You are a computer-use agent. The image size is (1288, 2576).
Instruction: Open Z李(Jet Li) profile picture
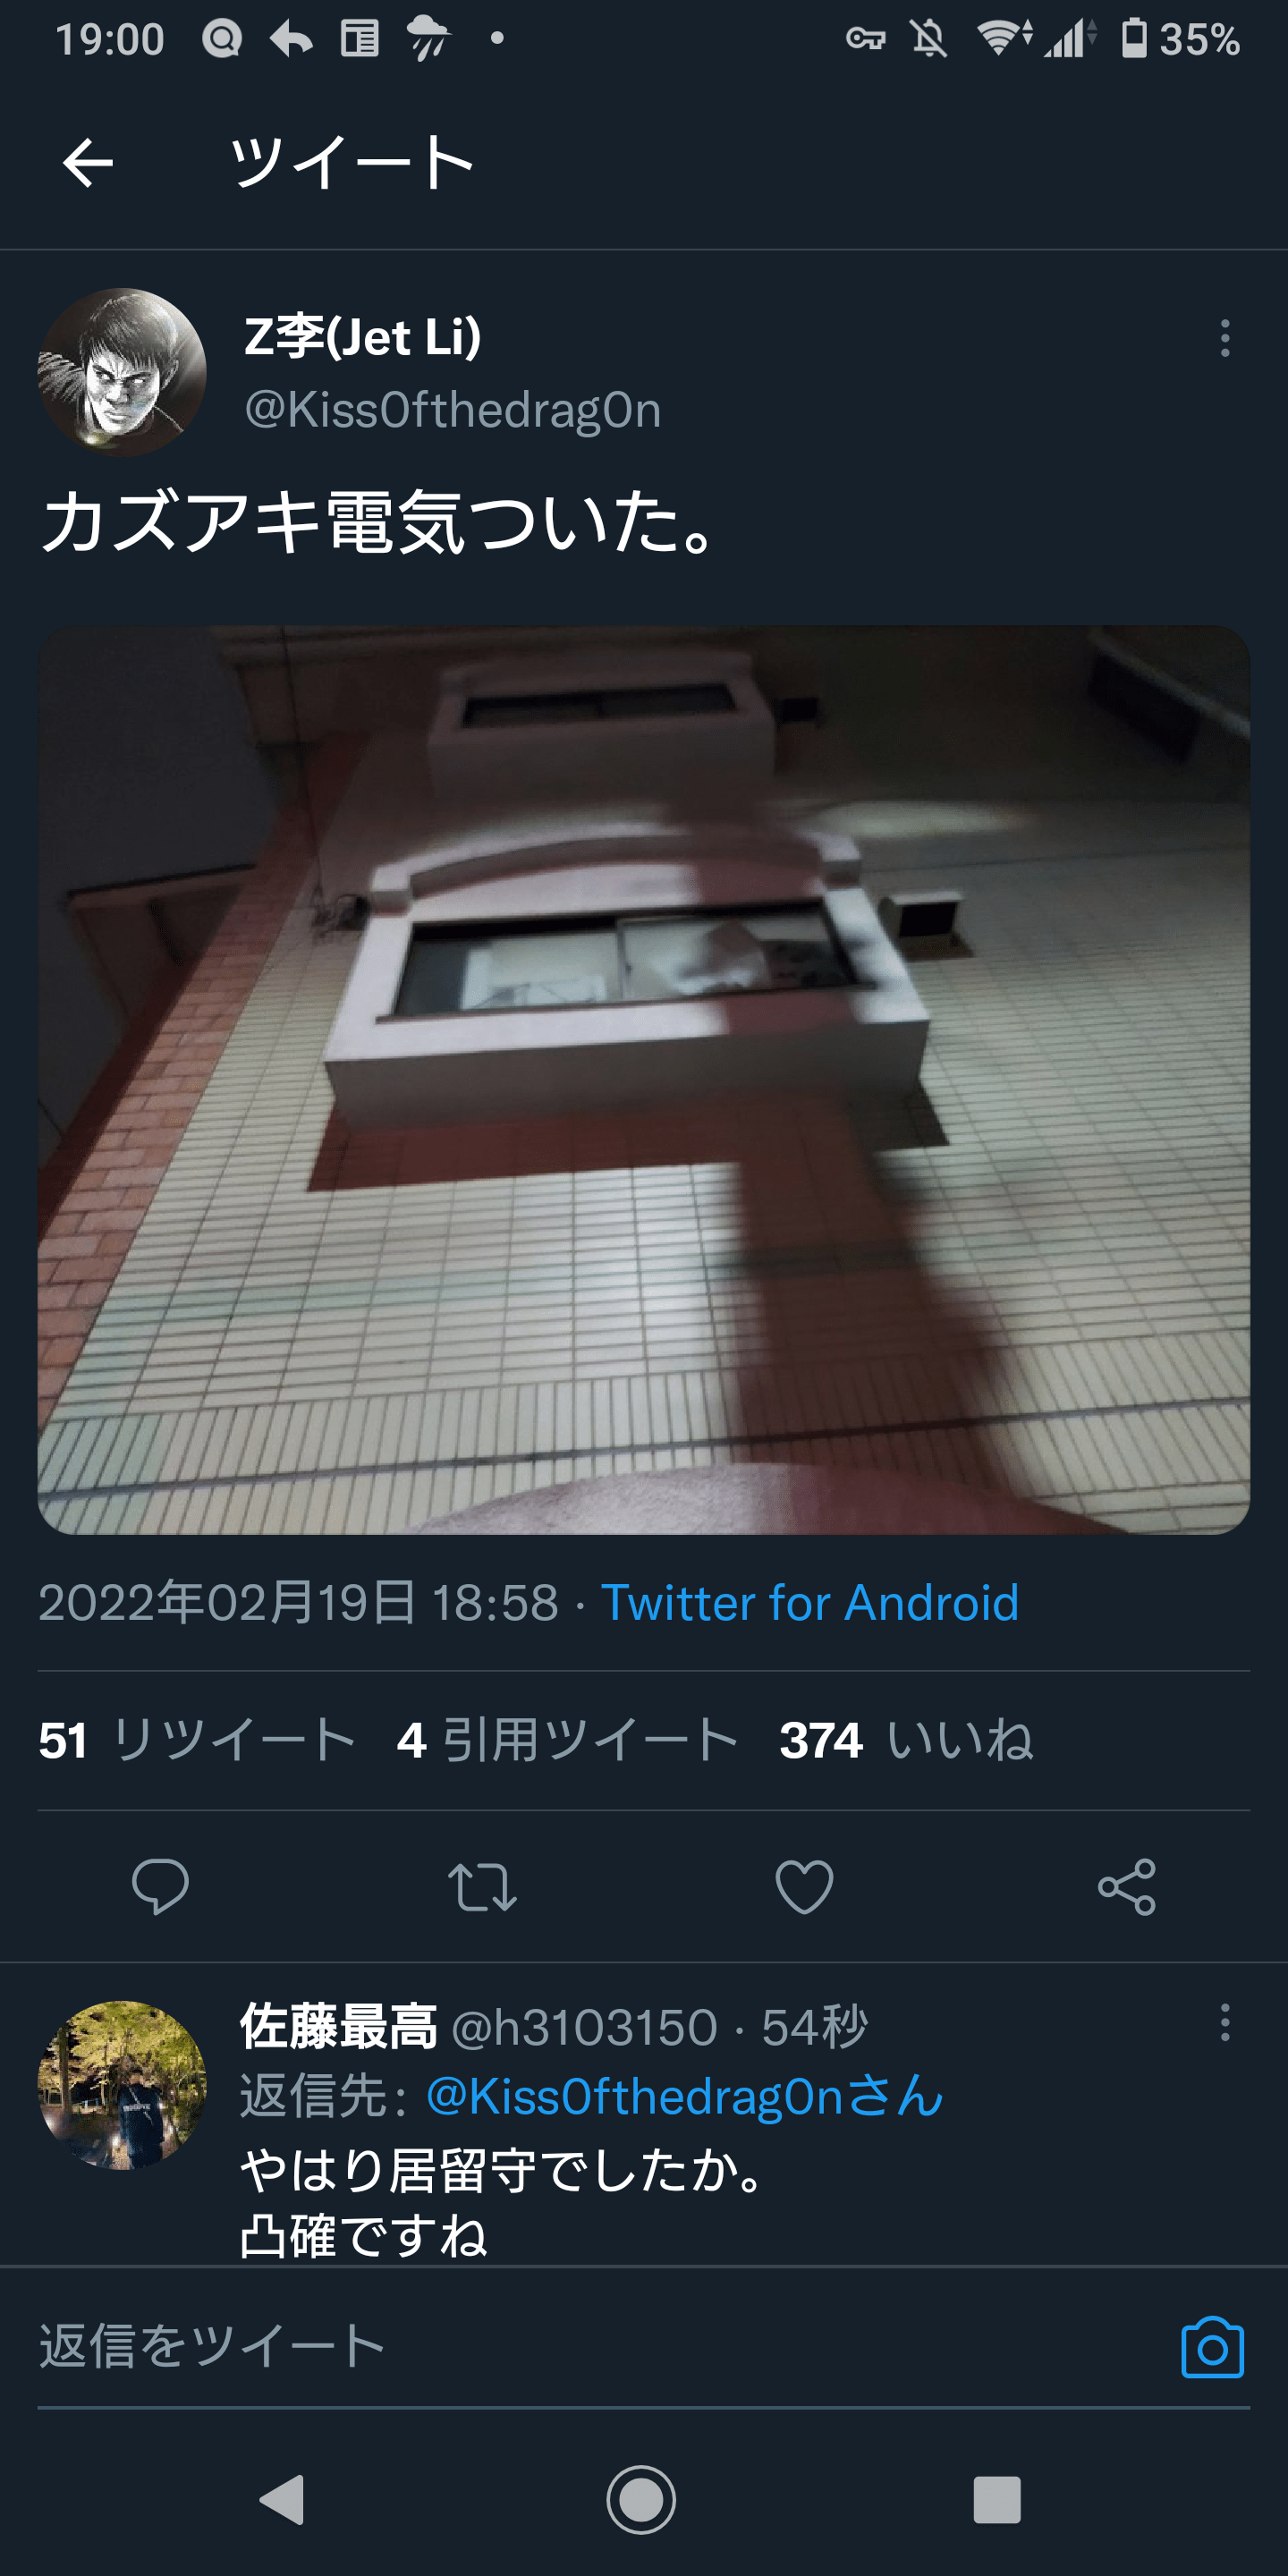(x=122, y=372)
